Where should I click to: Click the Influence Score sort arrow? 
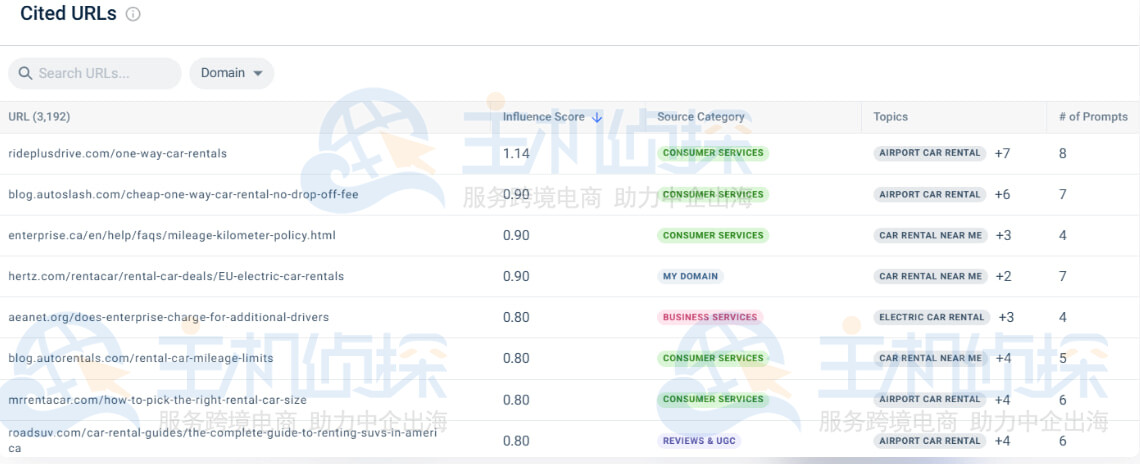597,117
